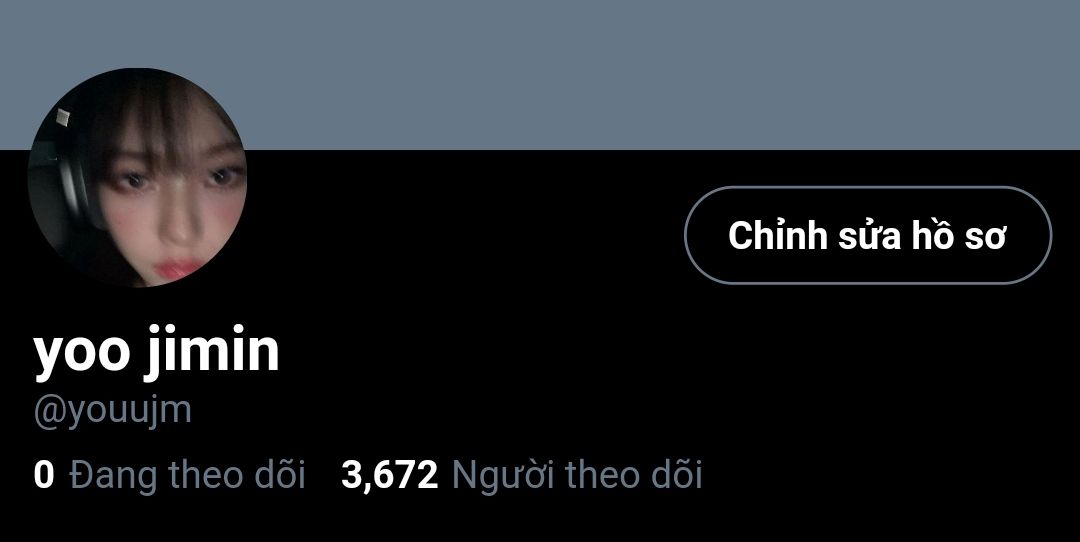The width and height of the screenshot is (1080, 542).
Task: Tap the Đang theo dõi label text
Action: tap(187, 476)
